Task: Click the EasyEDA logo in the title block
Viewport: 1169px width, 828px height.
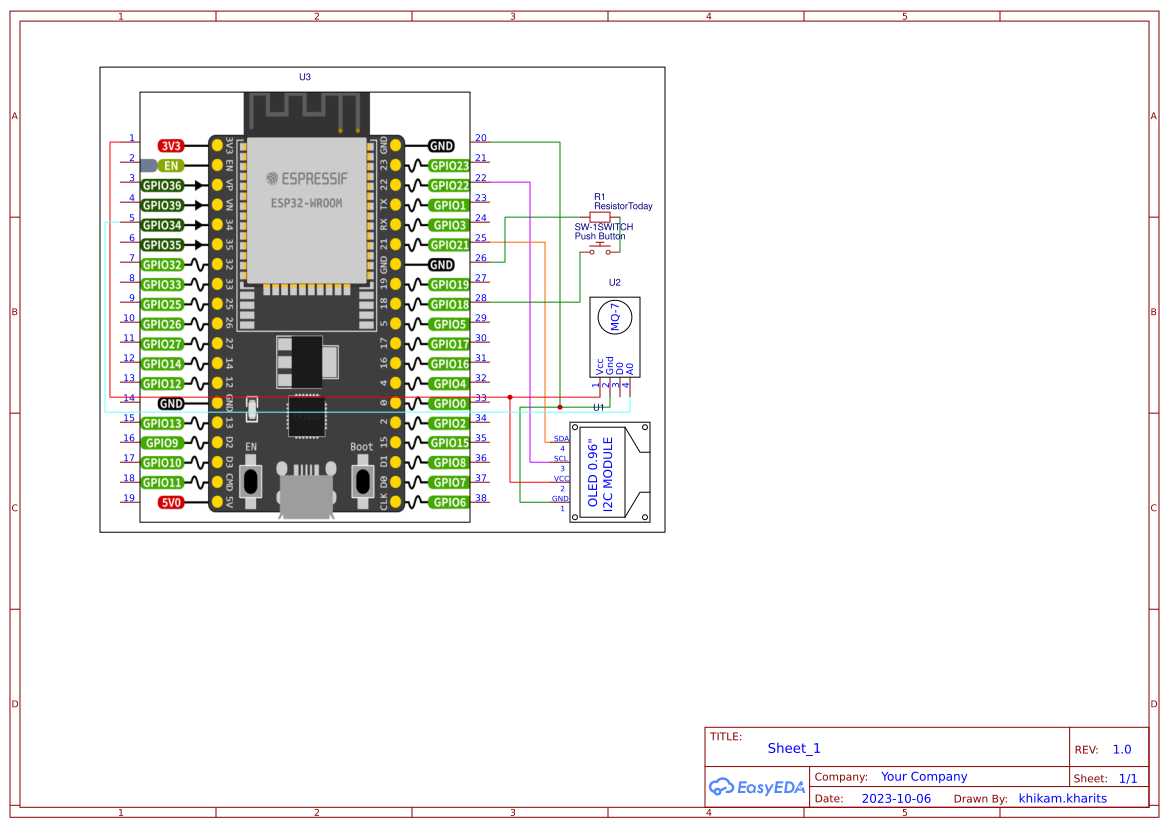Action: [x=757, y=787]
